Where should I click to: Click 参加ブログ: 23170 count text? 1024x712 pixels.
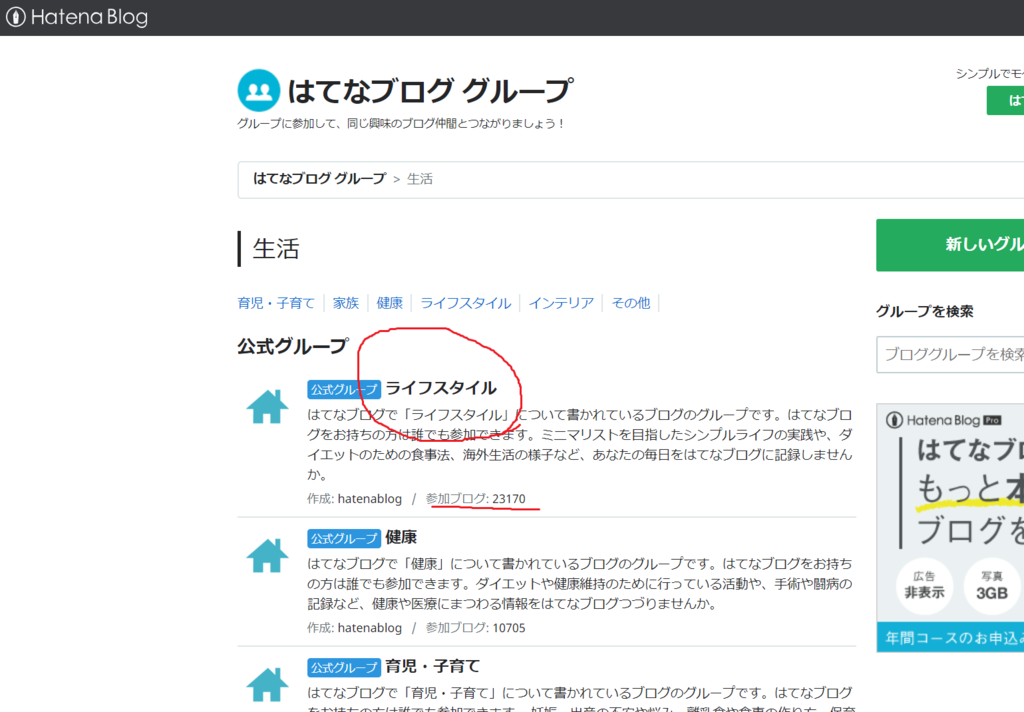475,499
